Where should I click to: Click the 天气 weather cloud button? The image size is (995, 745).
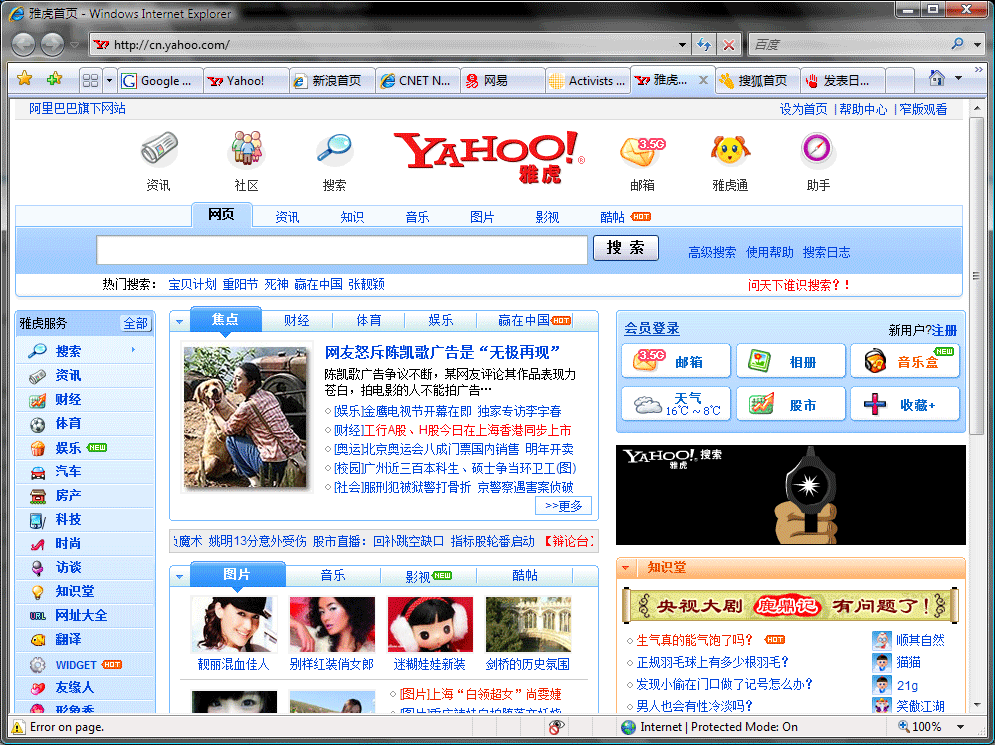[676, 404]
